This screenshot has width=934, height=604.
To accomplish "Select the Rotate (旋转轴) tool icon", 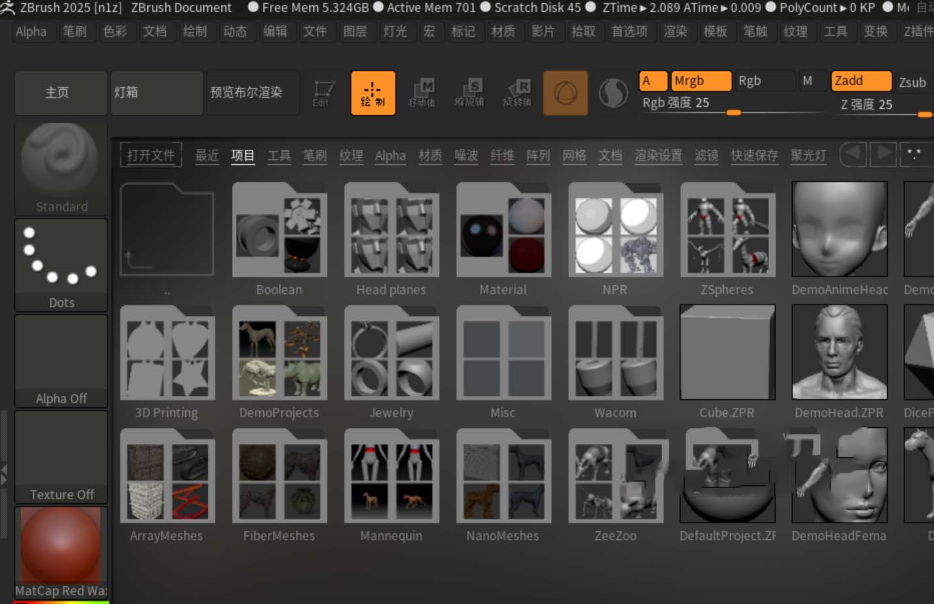I will click(517, 93).
